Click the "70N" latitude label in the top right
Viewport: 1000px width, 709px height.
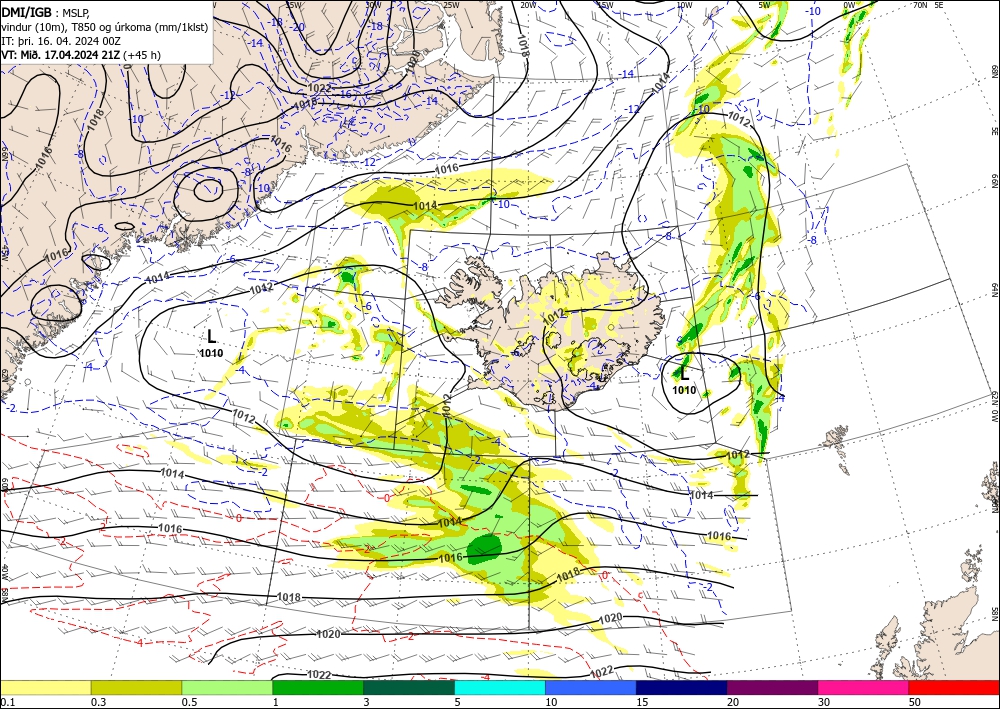coord(920,5)
